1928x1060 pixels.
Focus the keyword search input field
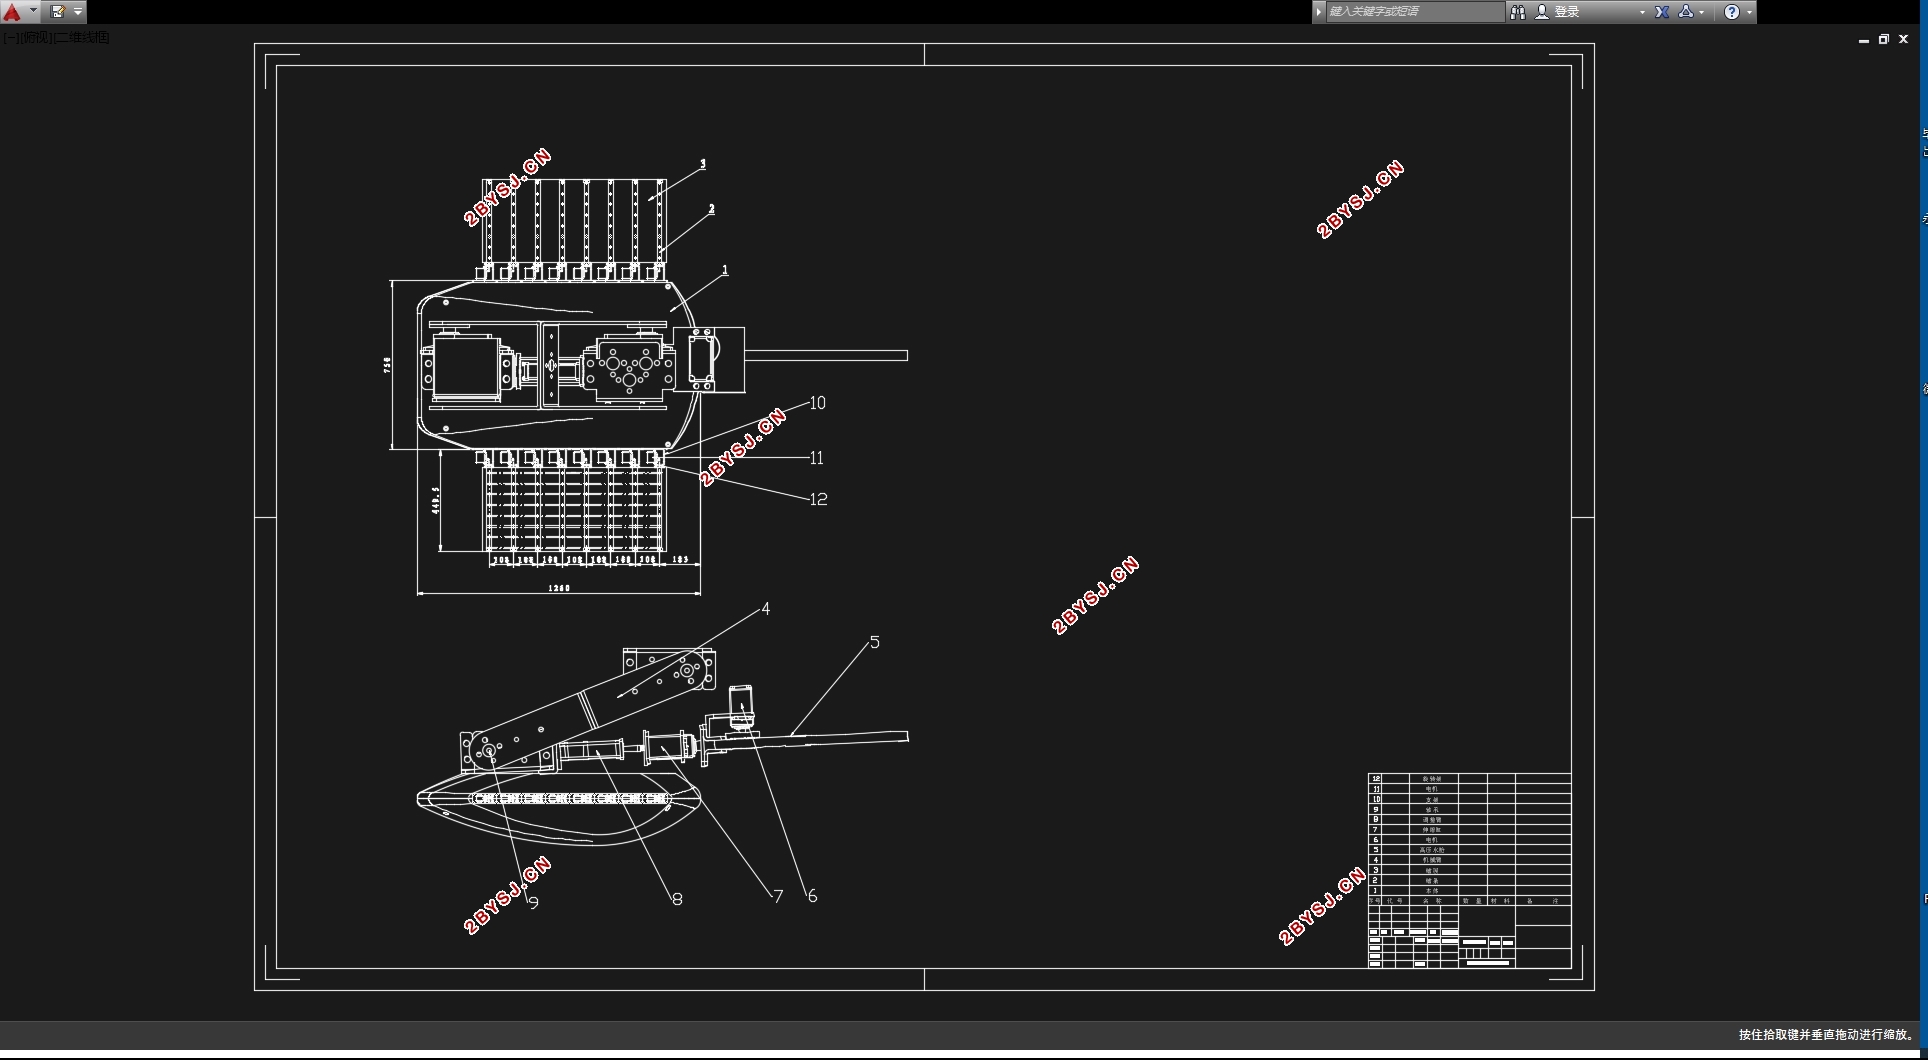(x=1415, y=12)
